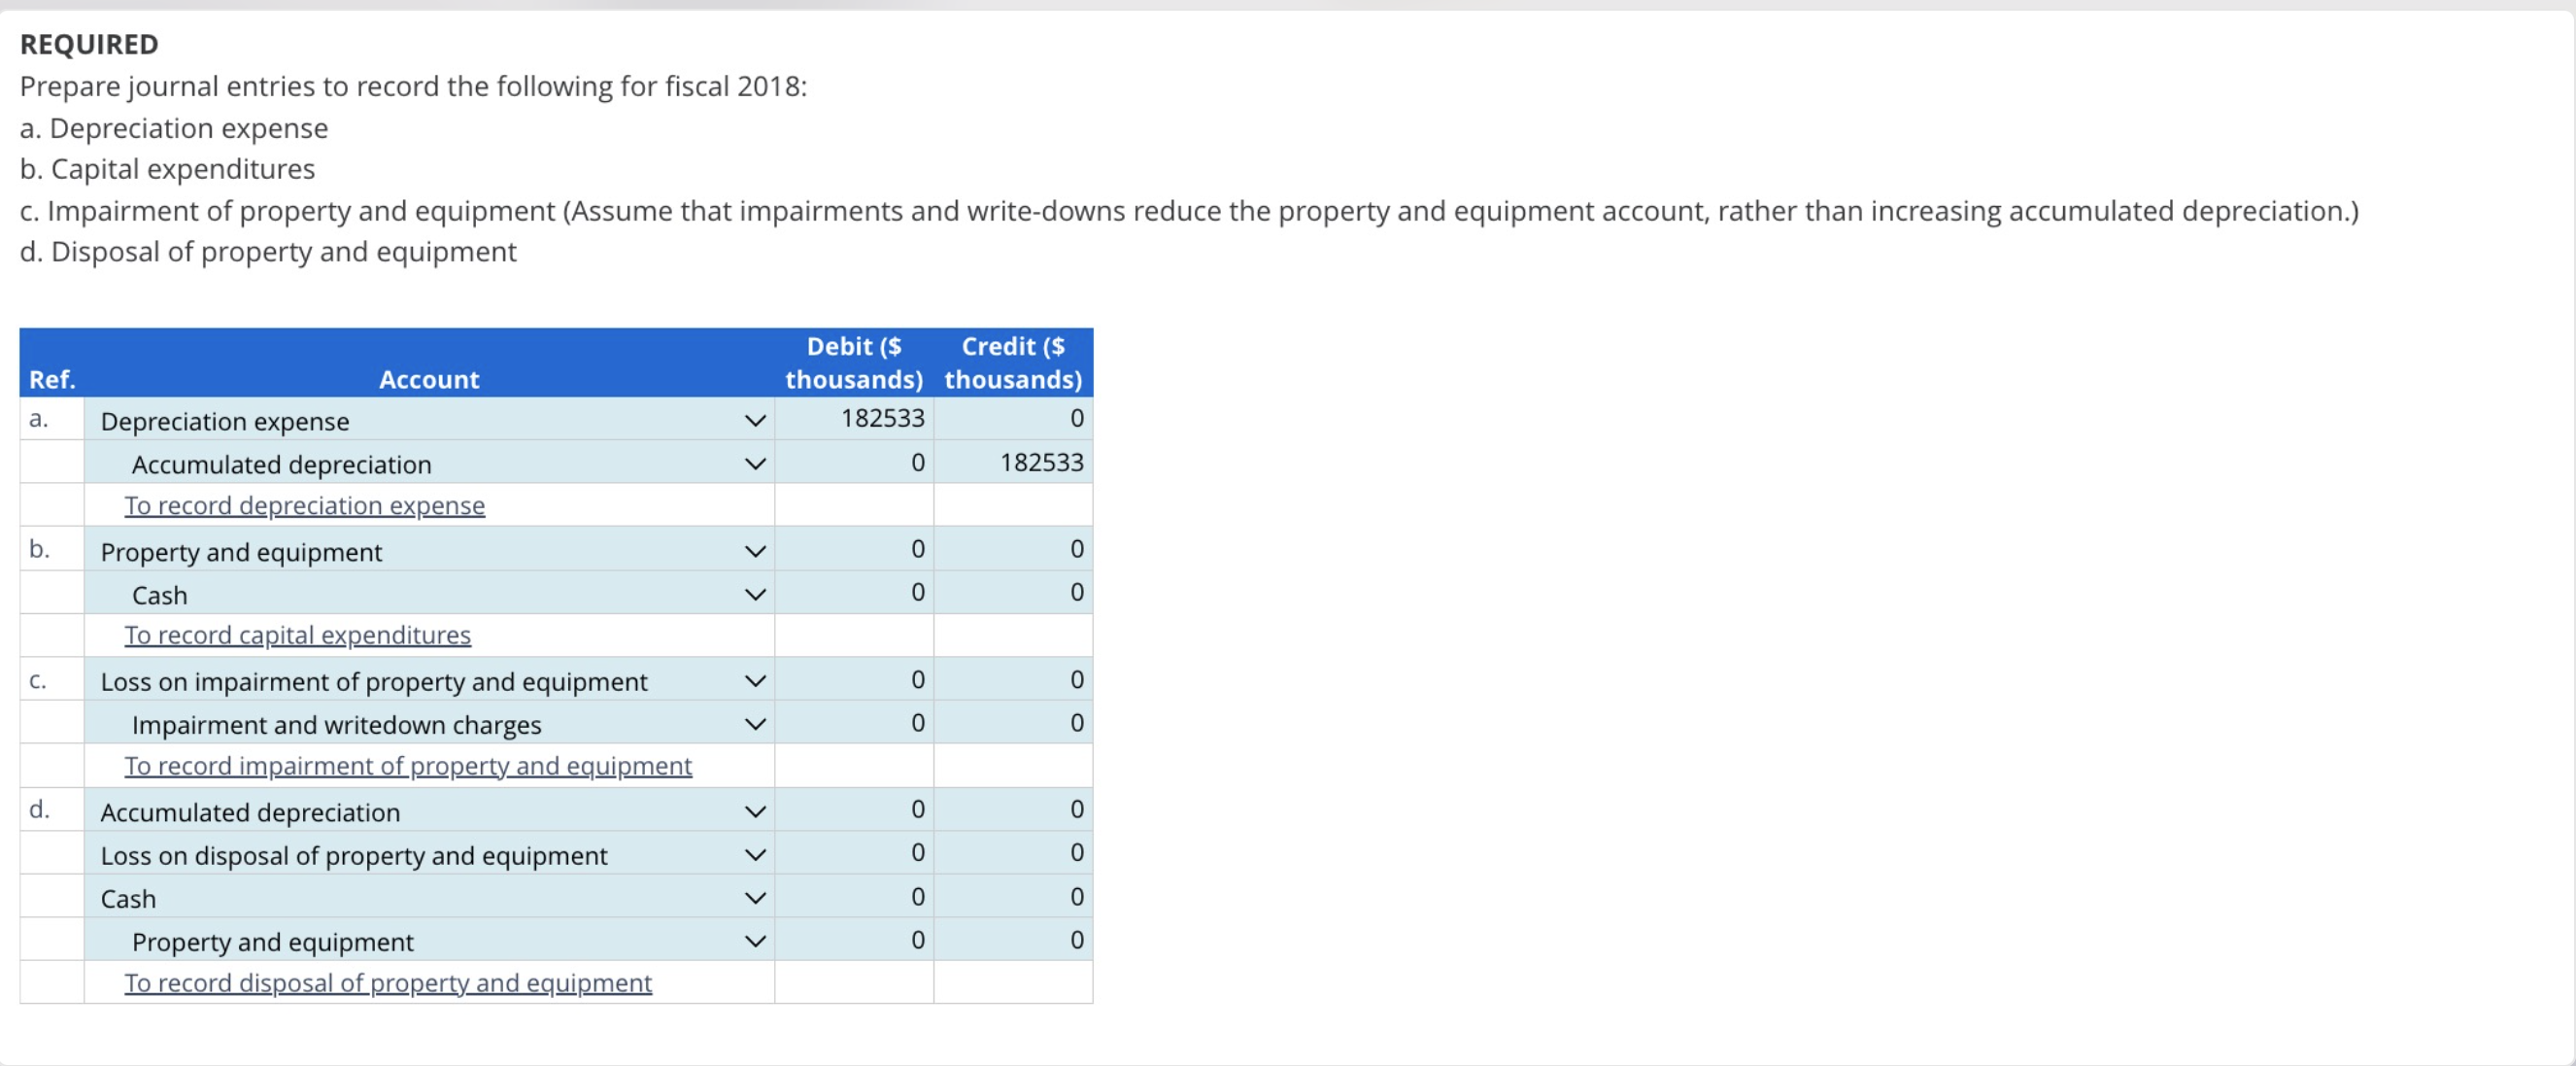The image size is (2576, 1066).
Task: Click the To record disposal of property and equipment link
Action: point(388,982)
